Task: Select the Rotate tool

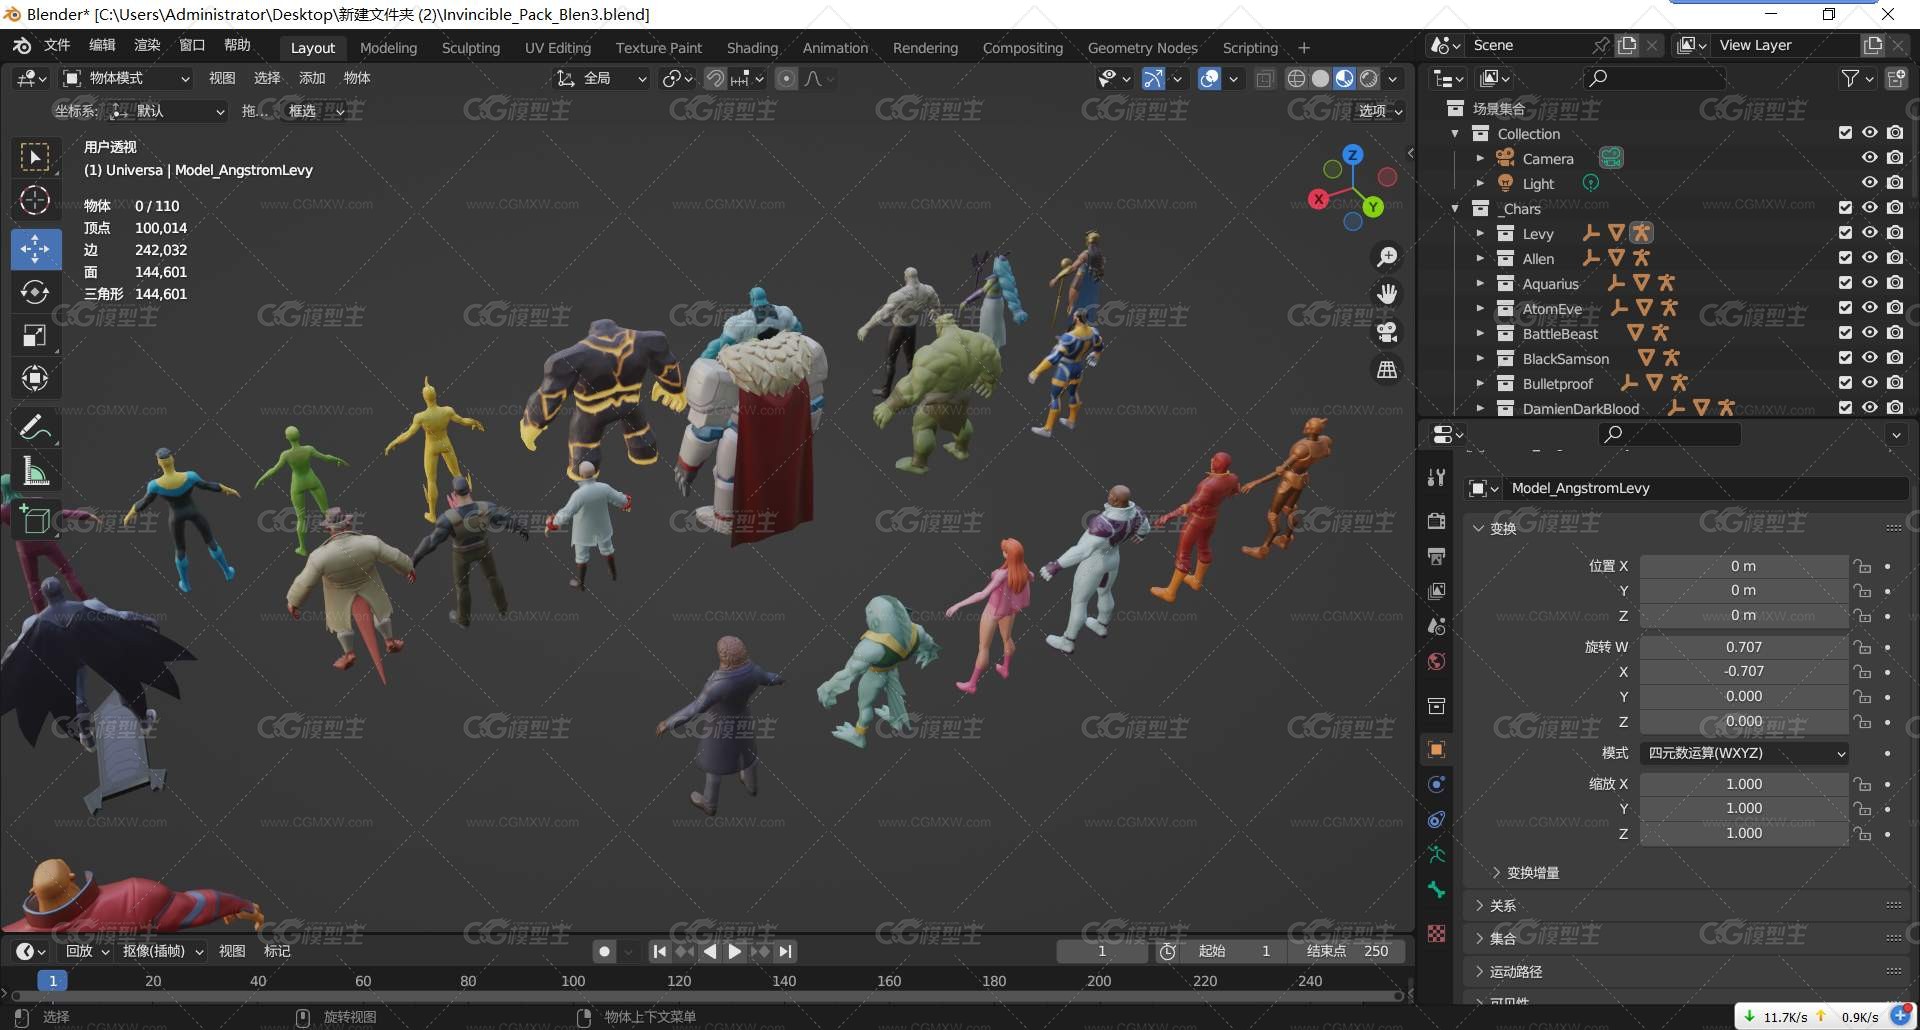Action: [x=35, y=292]
